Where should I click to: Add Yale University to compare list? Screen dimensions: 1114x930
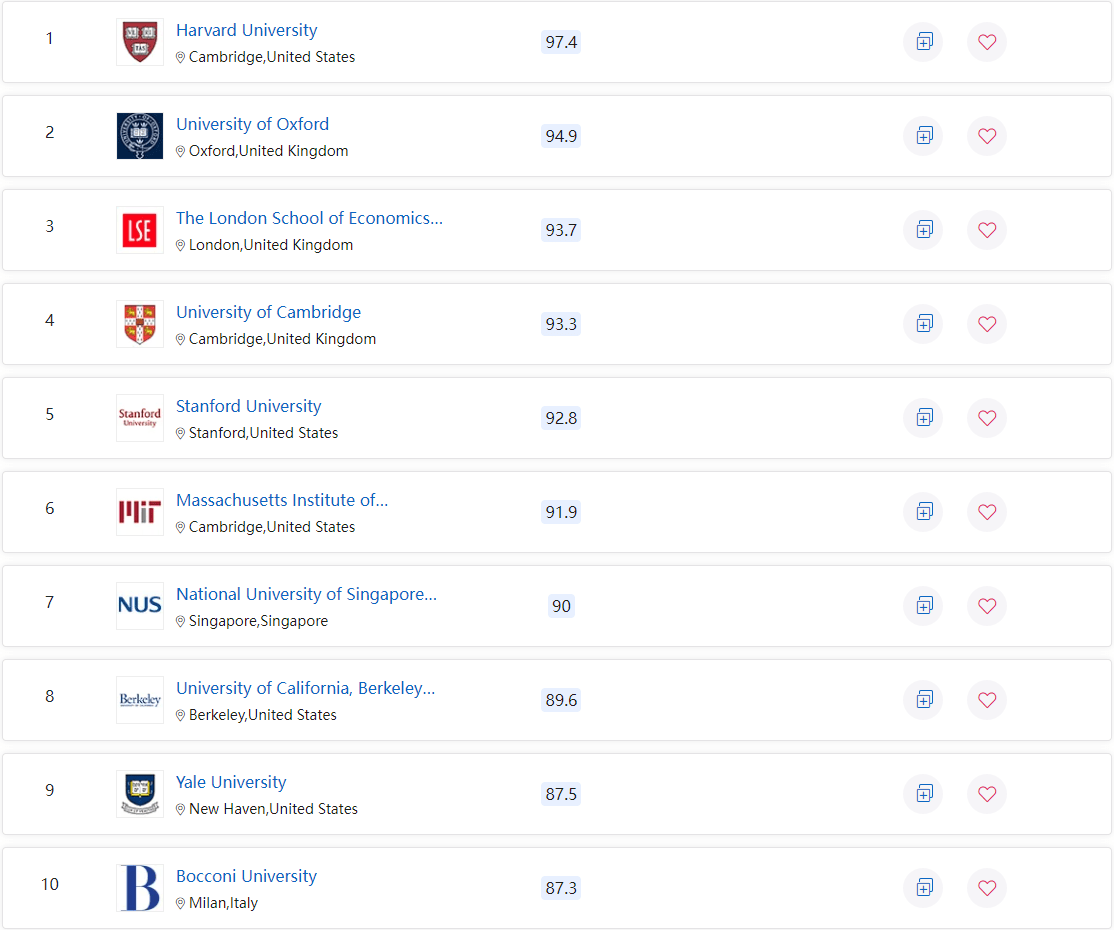923,794
